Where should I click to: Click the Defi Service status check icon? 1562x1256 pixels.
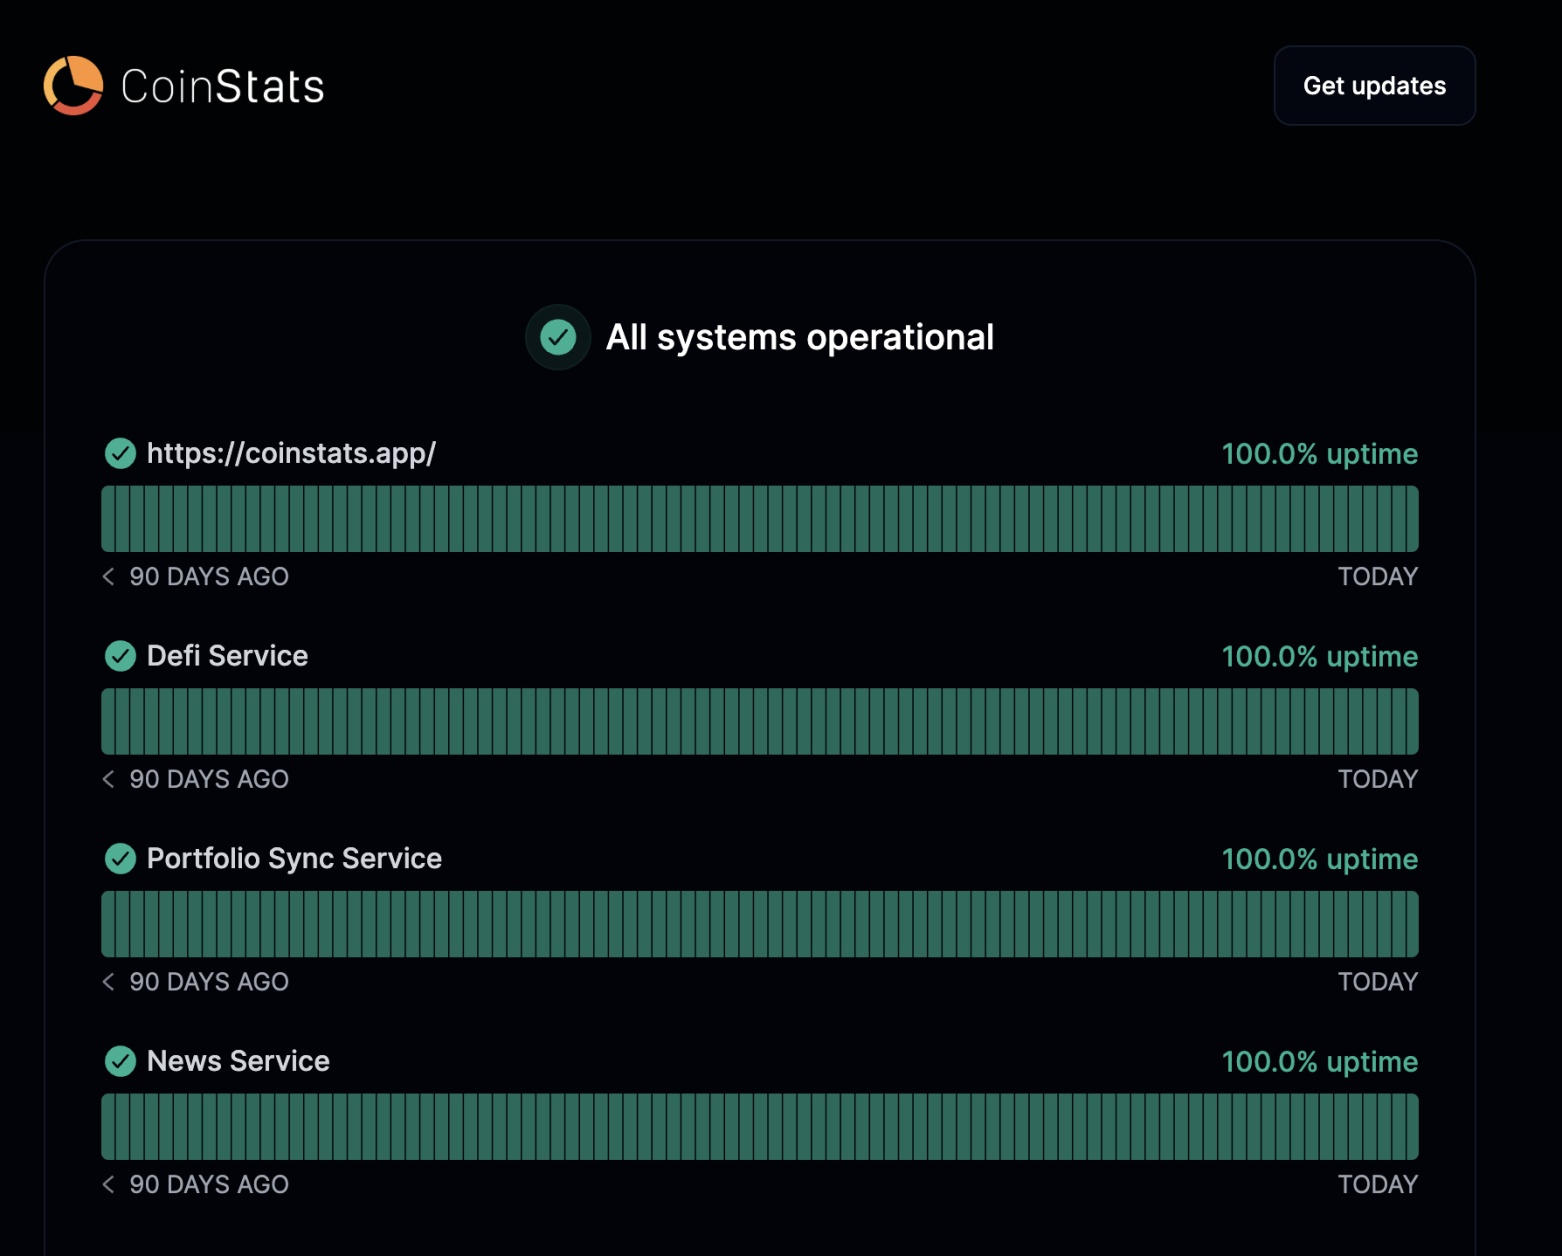120,656
